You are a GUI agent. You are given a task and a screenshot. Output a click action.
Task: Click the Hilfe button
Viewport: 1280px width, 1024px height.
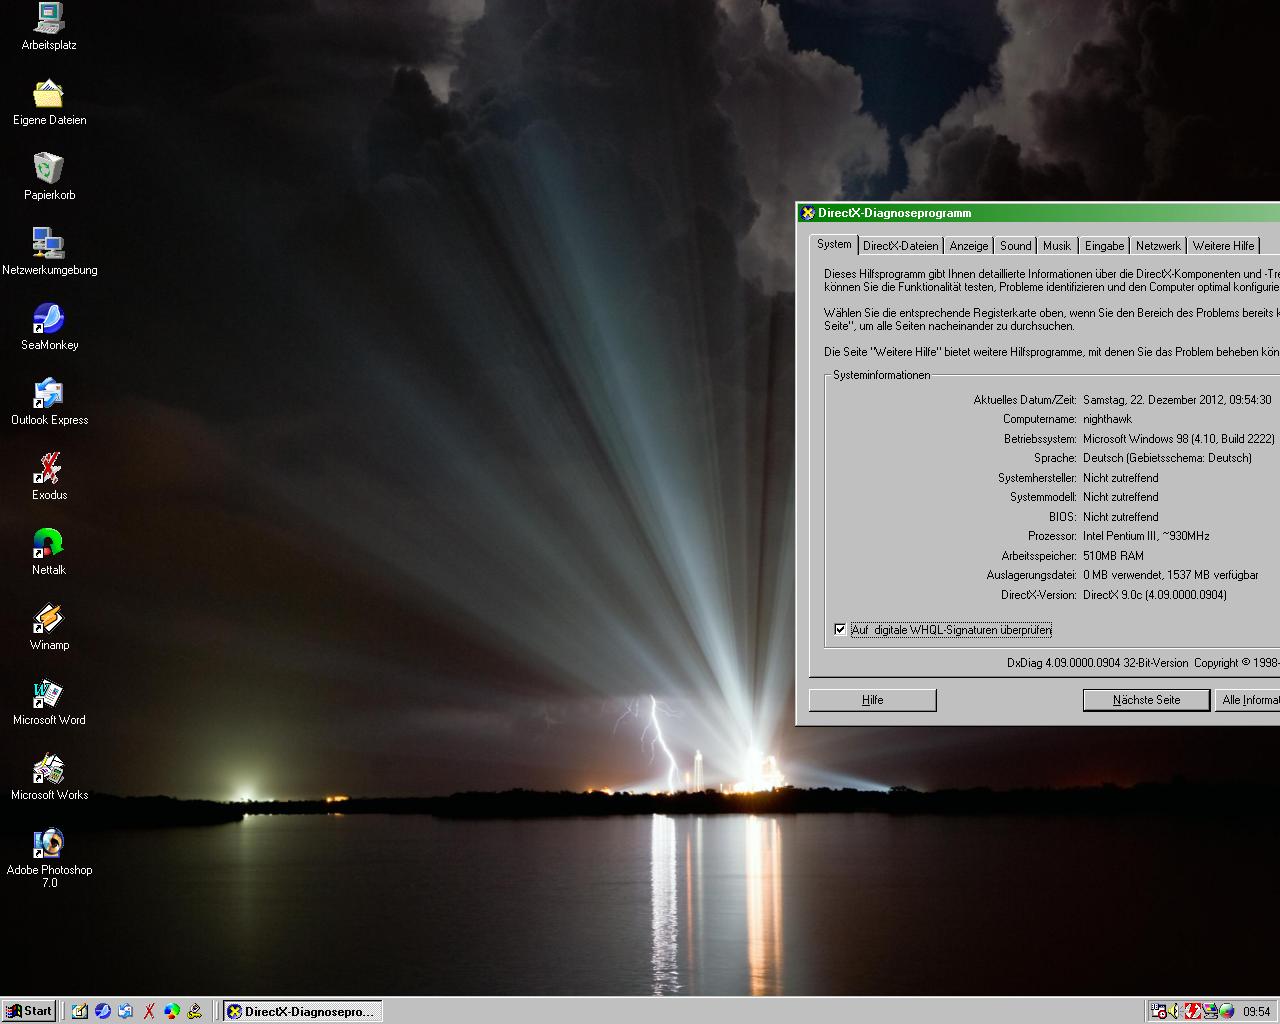tap(873, 700)
